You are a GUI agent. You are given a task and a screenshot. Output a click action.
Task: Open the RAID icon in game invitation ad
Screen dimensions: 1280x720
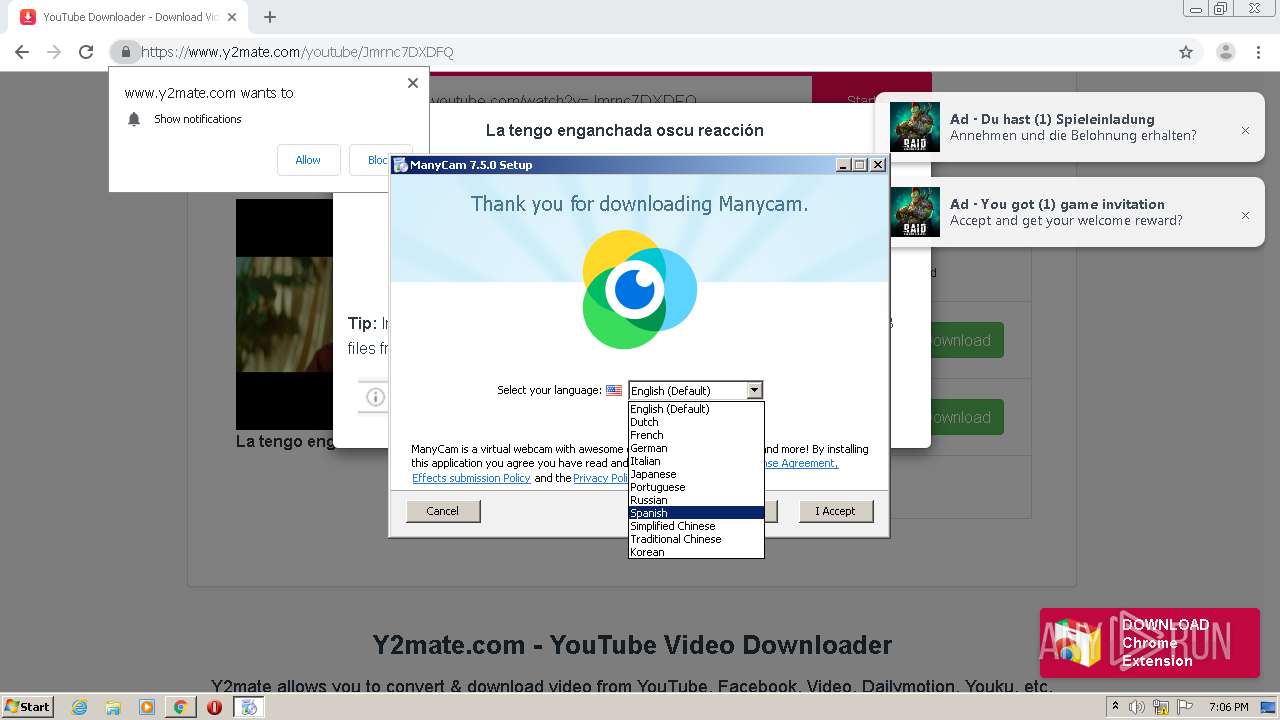point(915,212)
